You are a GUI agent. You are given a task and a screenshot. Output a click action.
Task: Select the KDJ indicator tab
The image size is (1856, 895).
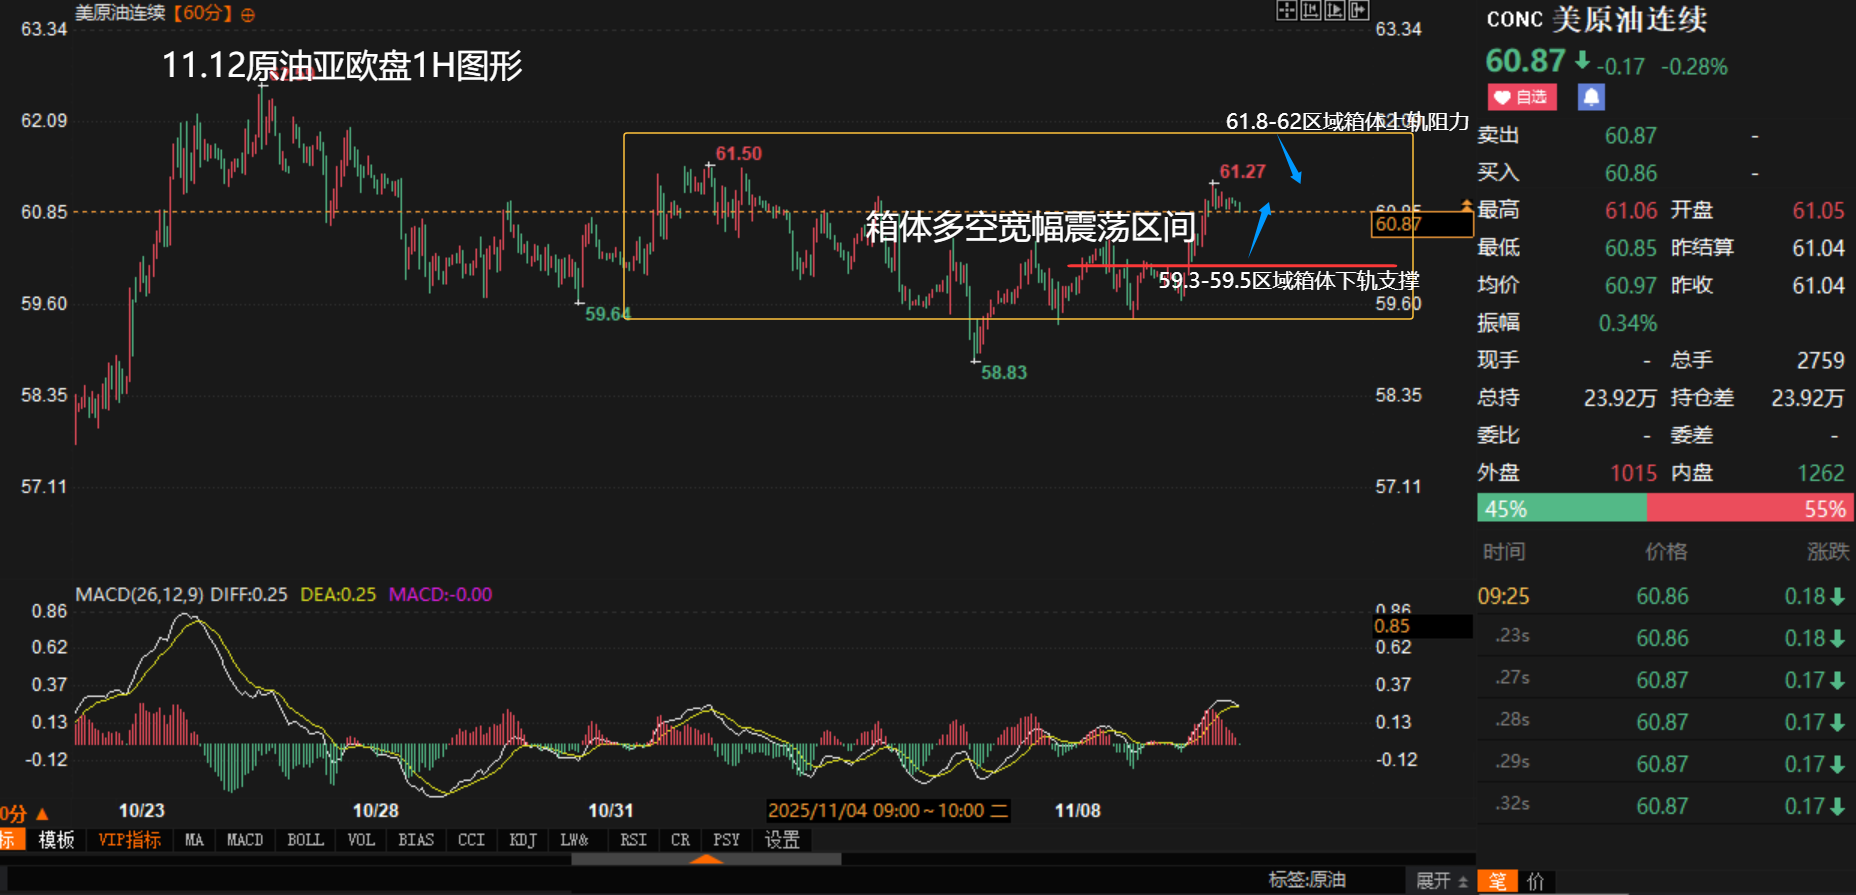point(523,840)
